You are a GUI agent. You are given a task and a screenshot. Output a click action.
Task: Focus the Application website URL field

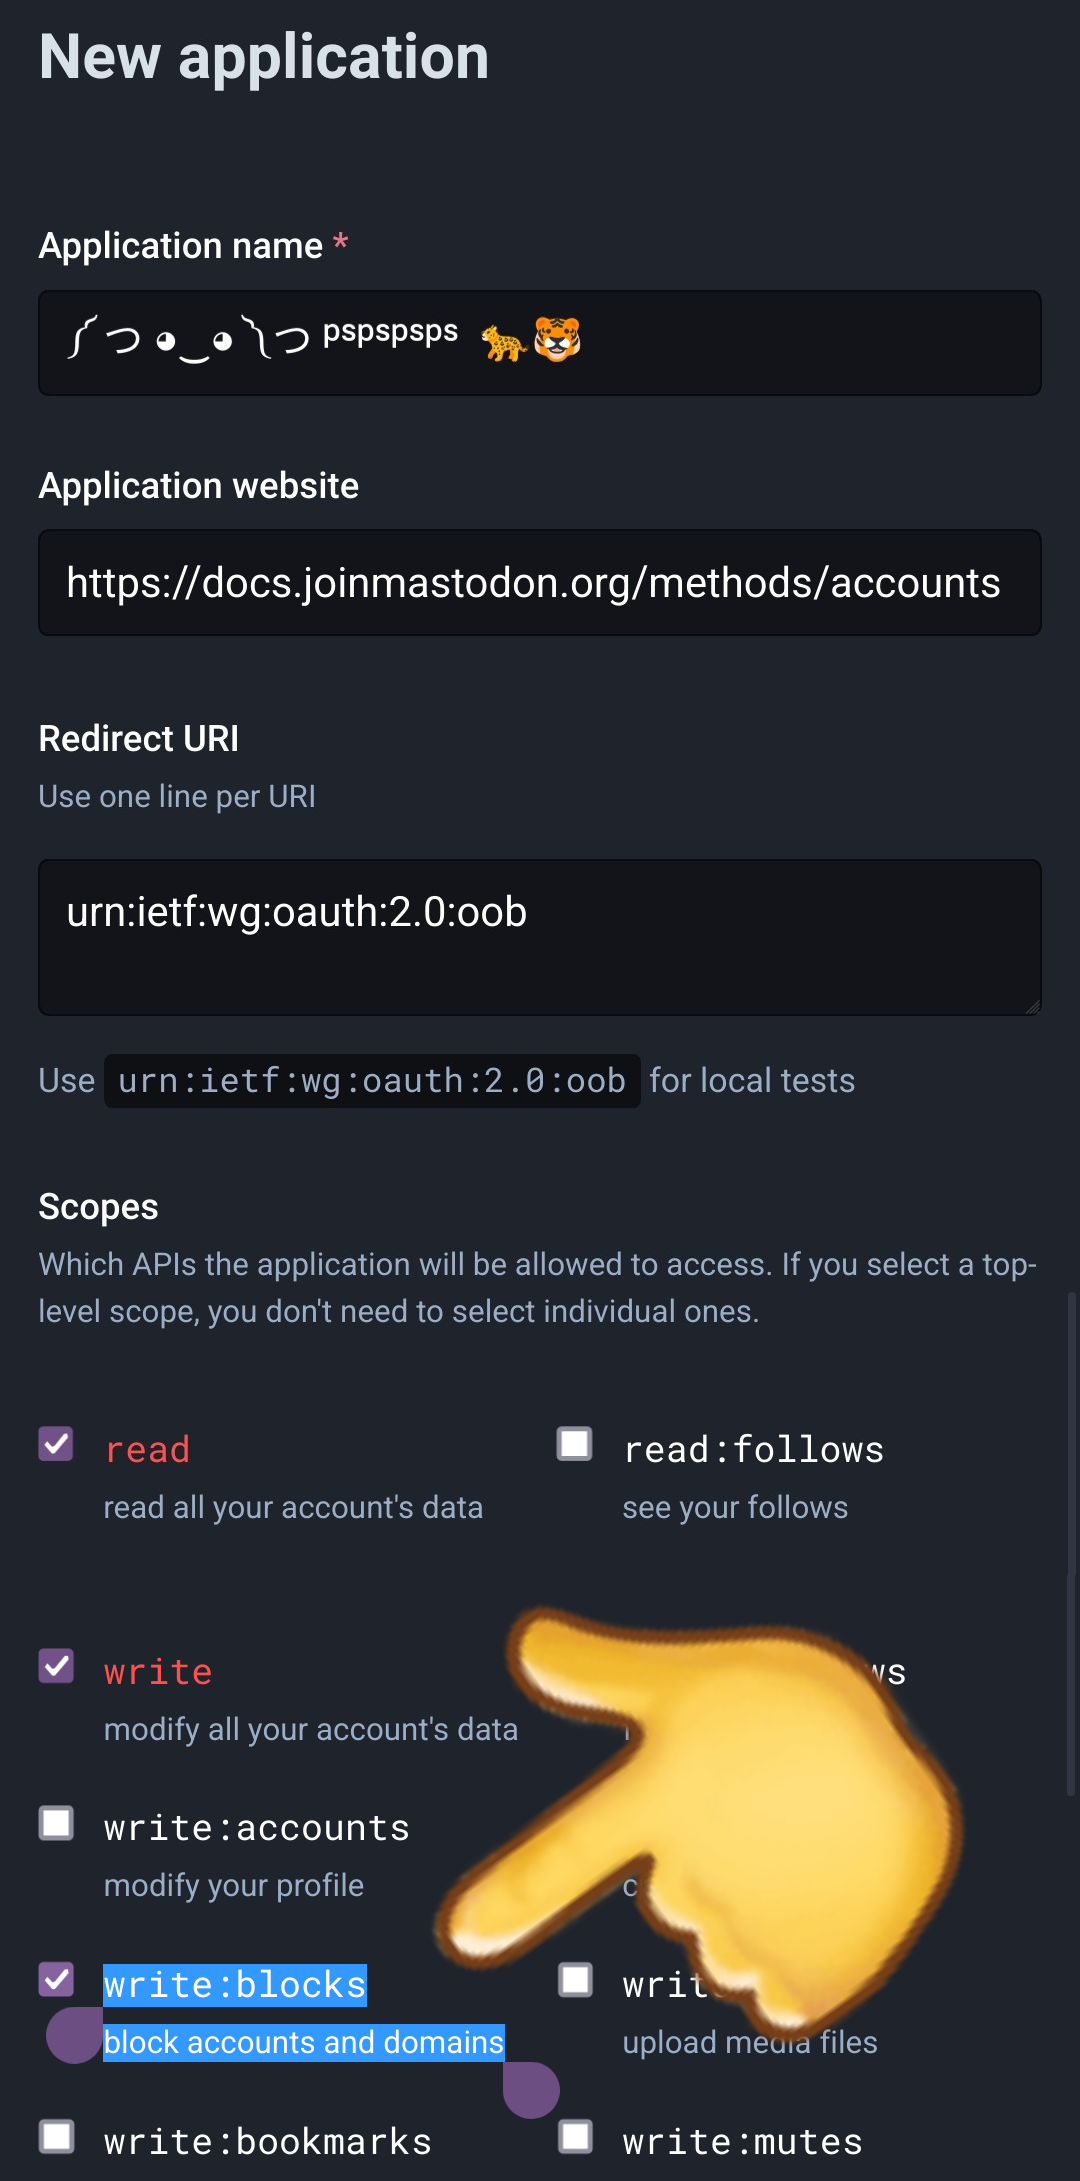coord(540,583)
